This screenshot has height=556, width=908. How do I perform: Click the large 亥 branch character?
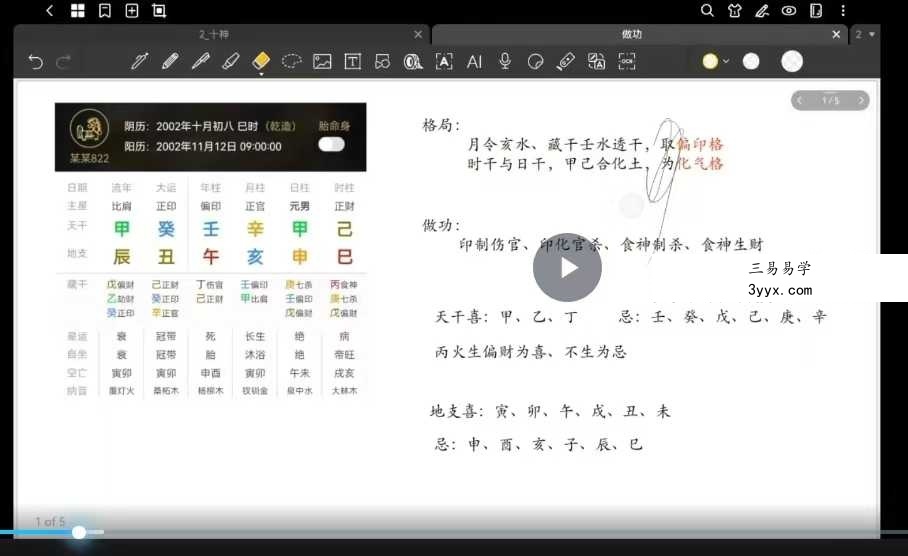[x=255, y=257]
